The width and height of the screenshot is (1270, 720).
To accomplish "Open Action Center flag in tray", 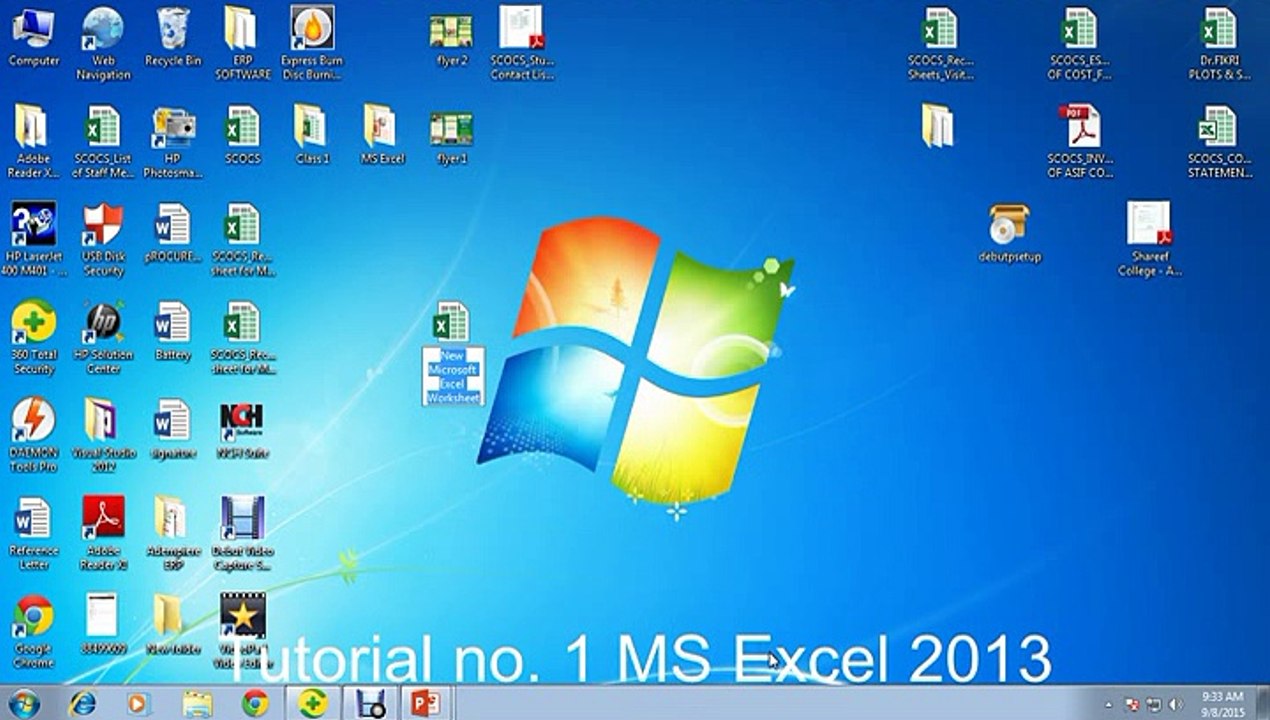I will (1132, 704).
